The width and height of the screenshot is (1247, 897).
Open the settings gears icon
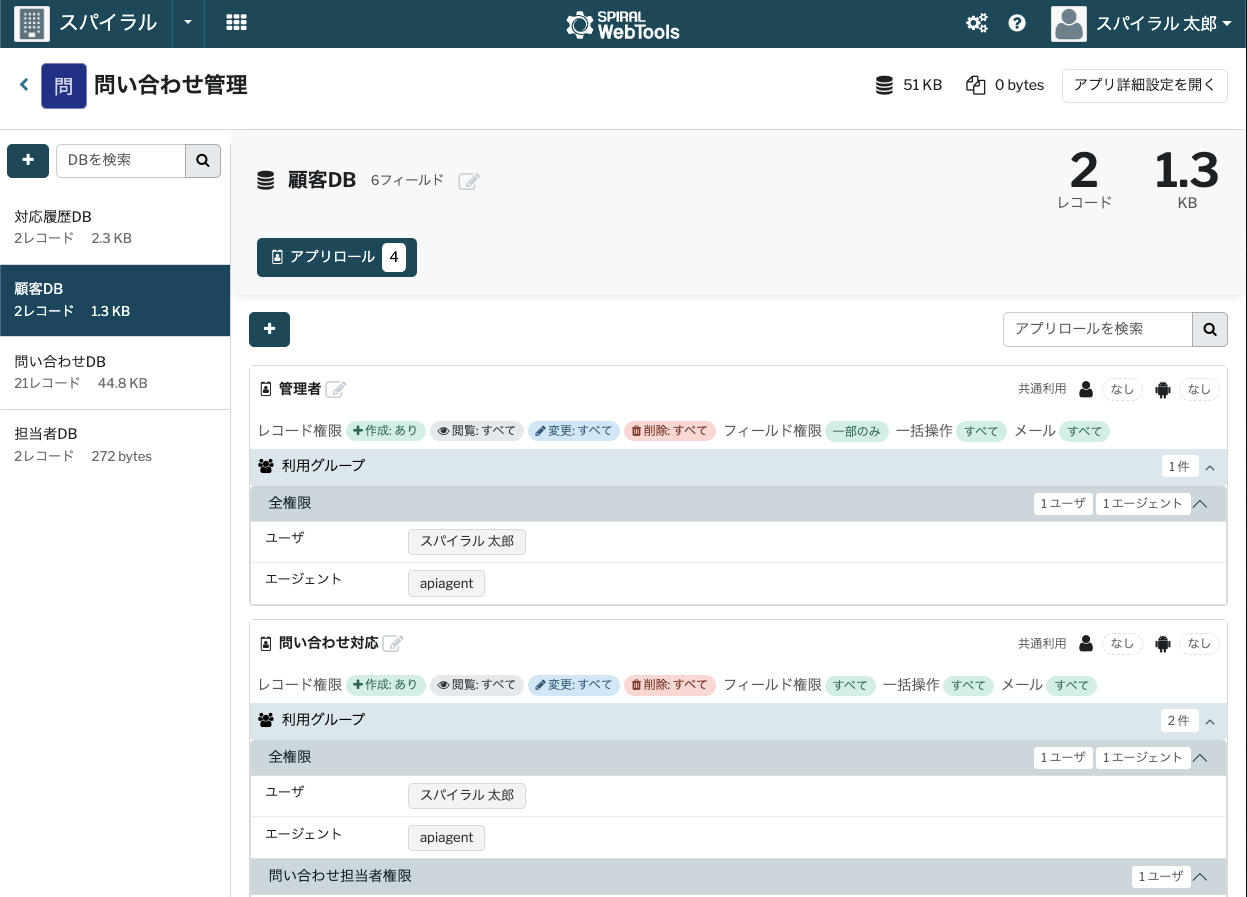(977, 23)
